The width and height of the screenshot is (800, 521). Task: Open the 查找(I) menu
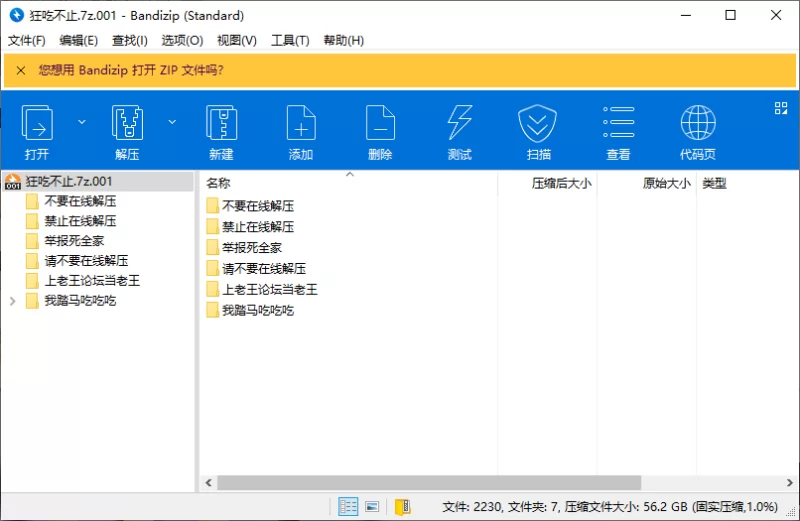130,40
